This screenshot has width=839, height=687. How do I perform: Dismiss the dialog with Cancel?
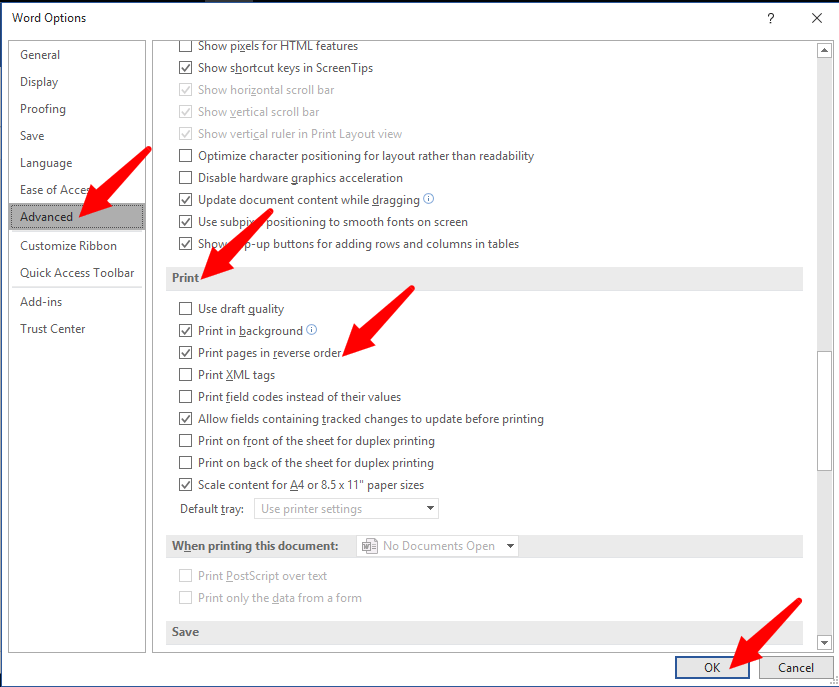point(795,667)
